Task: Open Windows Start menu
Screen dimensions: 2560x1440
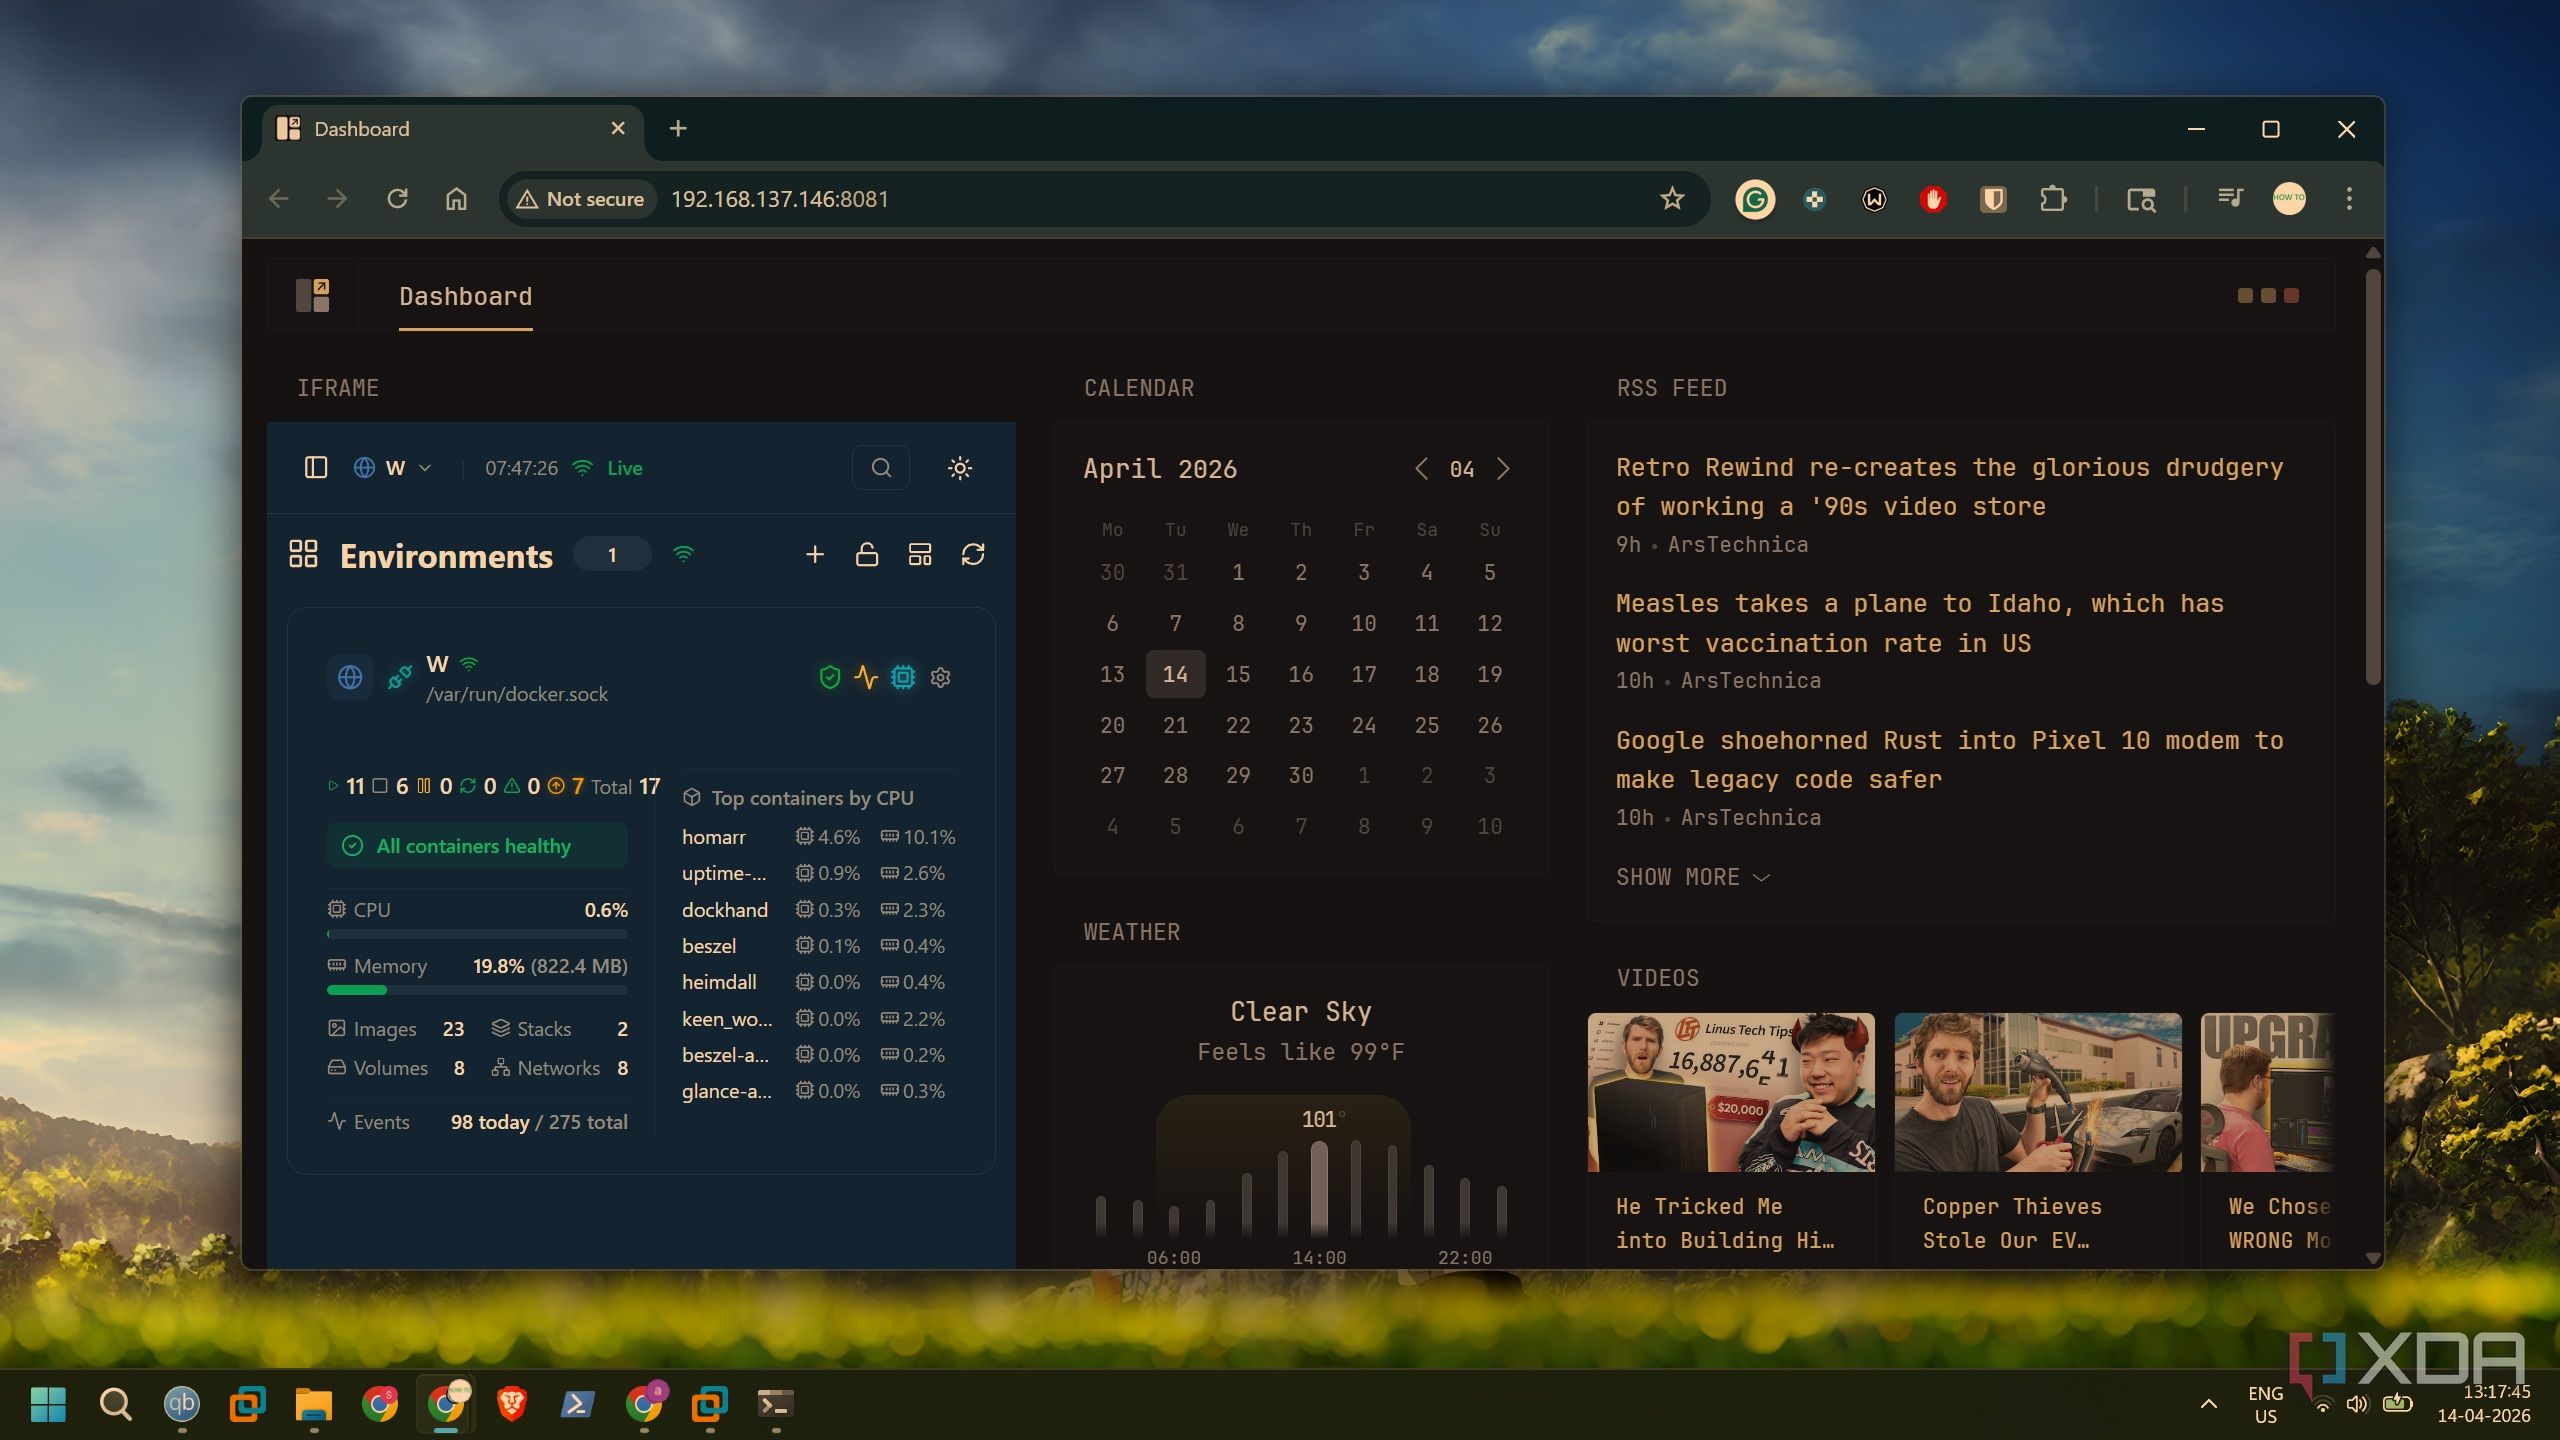Action: (48, 1404)
